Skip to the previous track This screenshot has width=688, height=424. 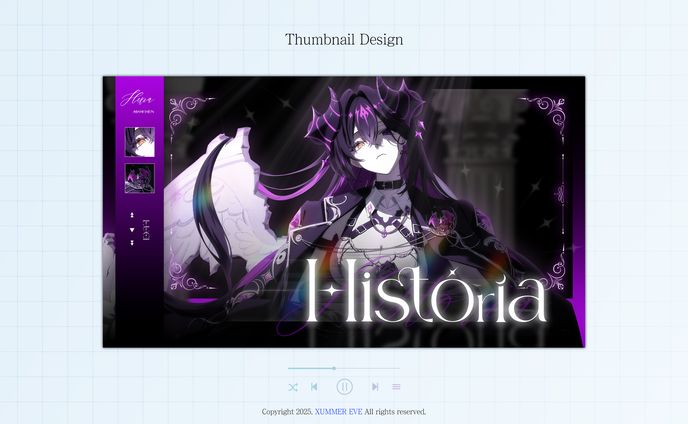(x=314, y=387)
